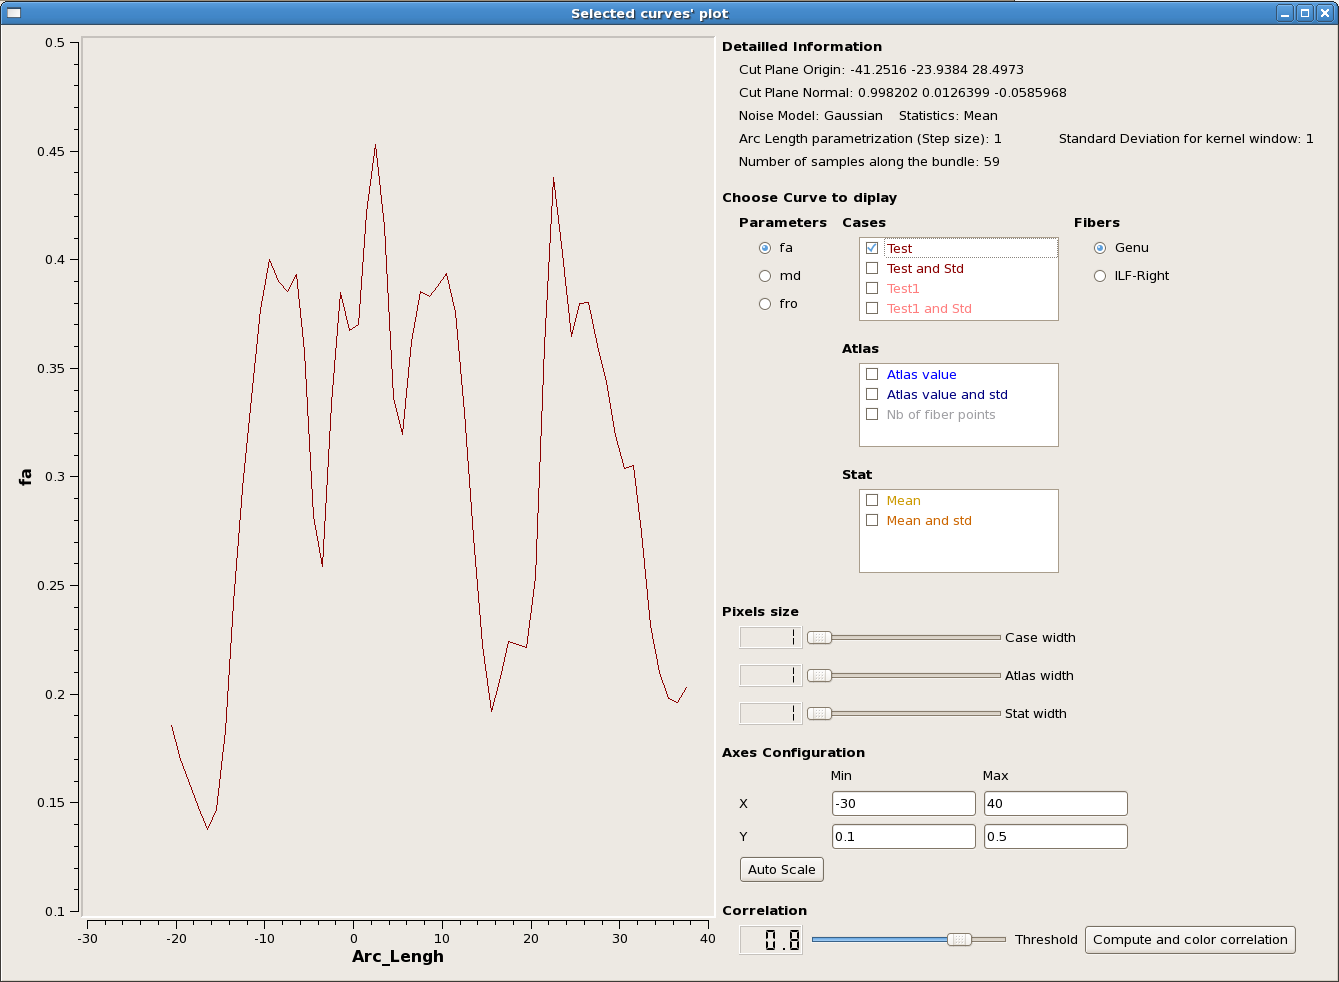1339x982 pixels.
Task: Select the fro parameter option
Action: tap(765, 304)
